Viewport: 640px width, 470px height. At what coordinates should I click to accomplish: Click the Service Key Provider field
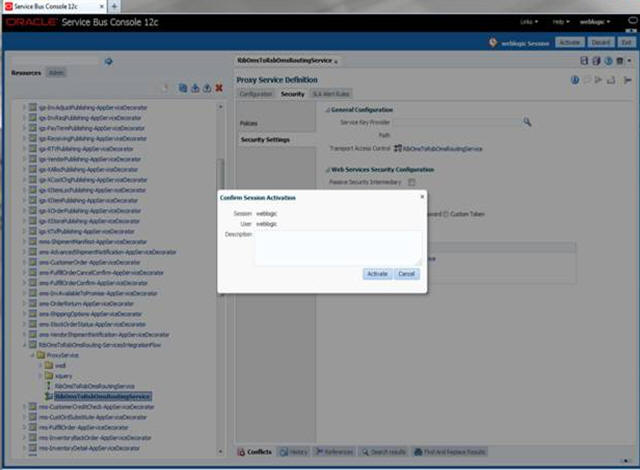pos(456,122)
